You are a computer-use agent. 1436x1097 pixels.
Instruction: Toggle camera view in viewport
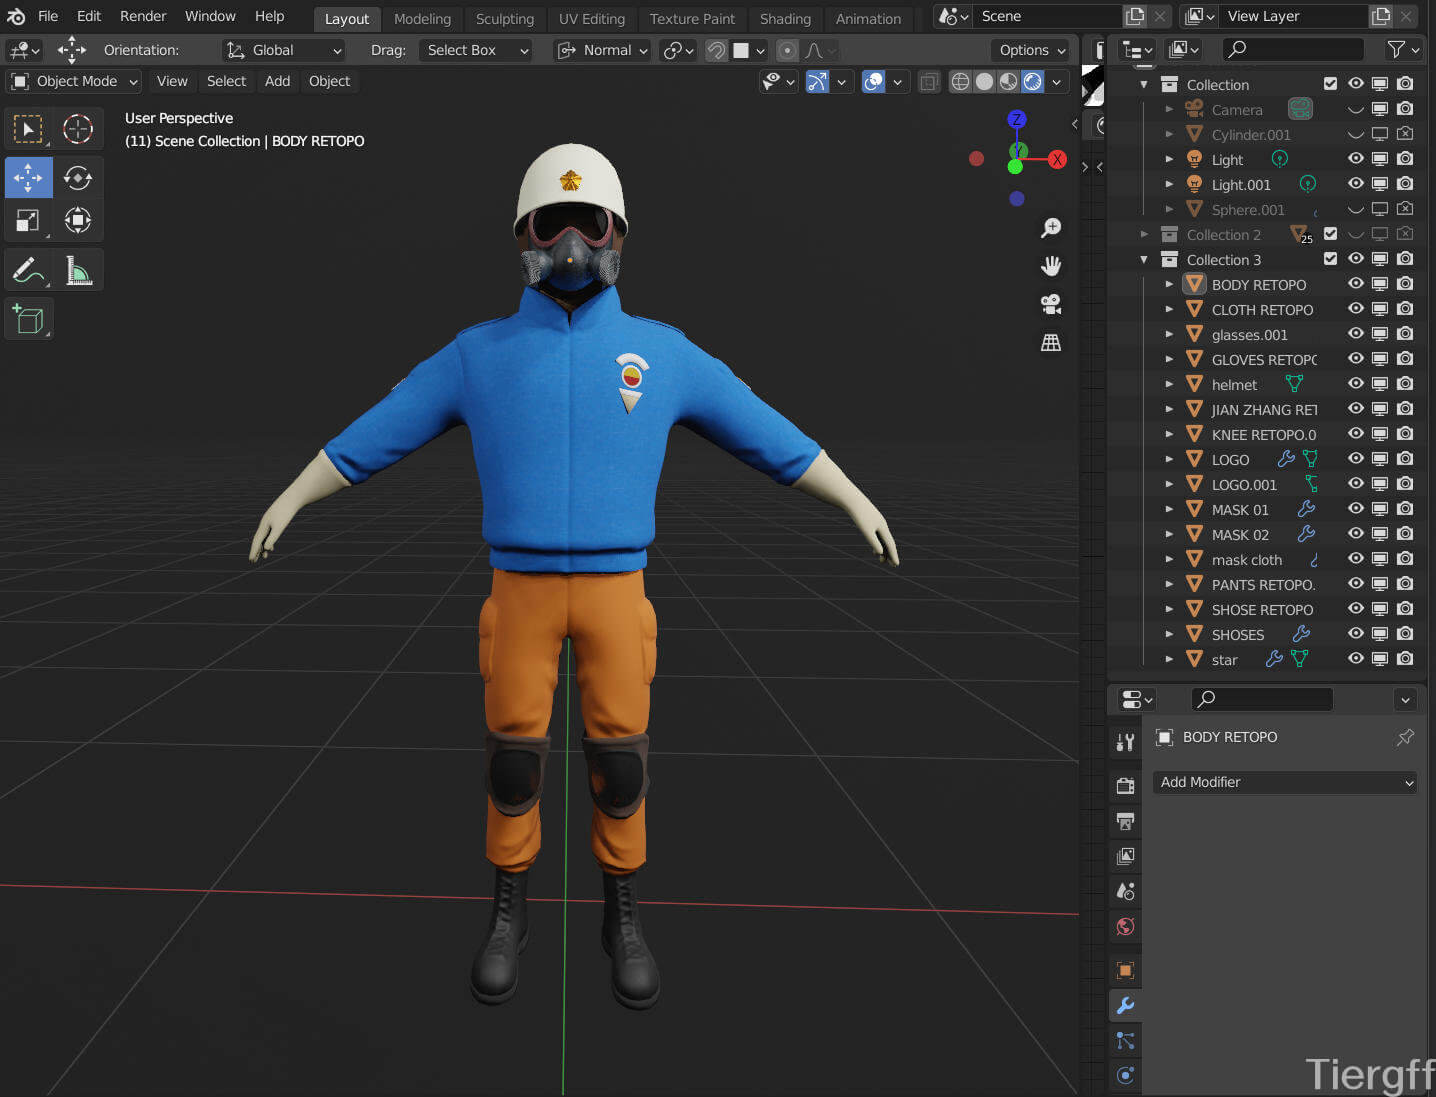coord(1051,304)
